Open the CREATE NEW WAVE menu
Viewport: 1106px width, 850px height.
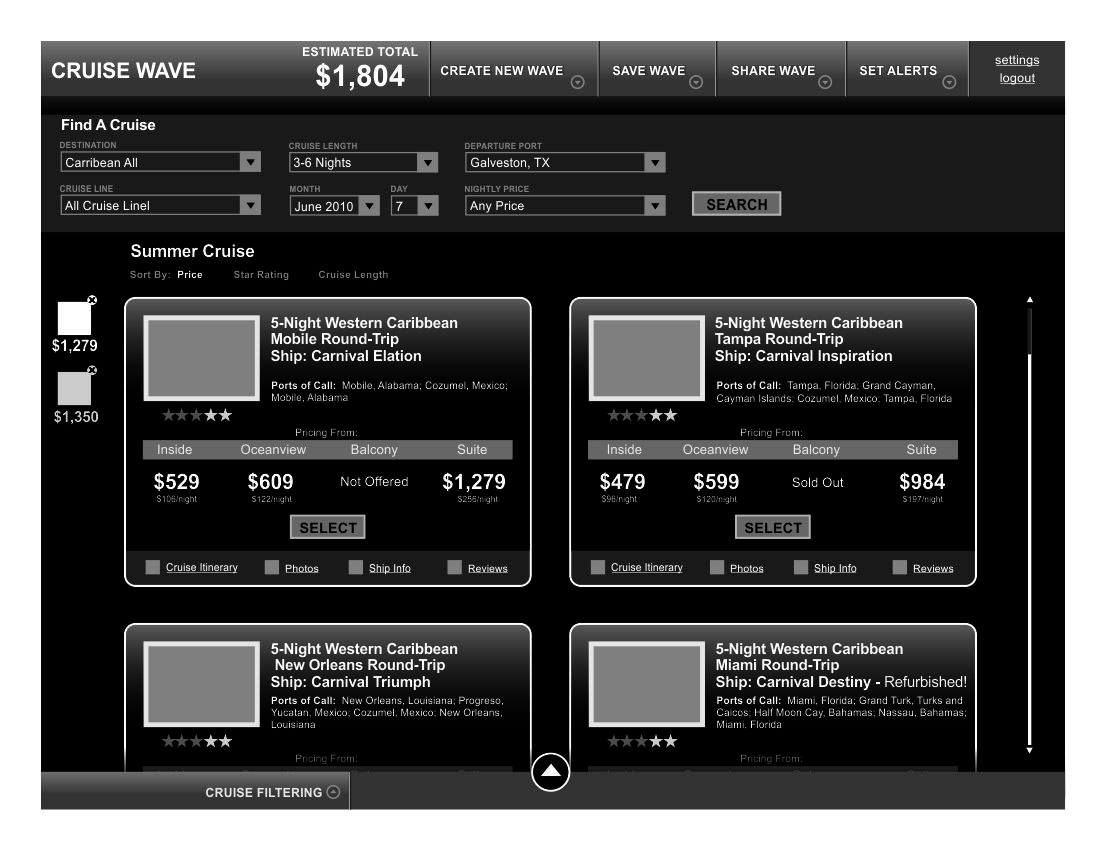(514, 69)
